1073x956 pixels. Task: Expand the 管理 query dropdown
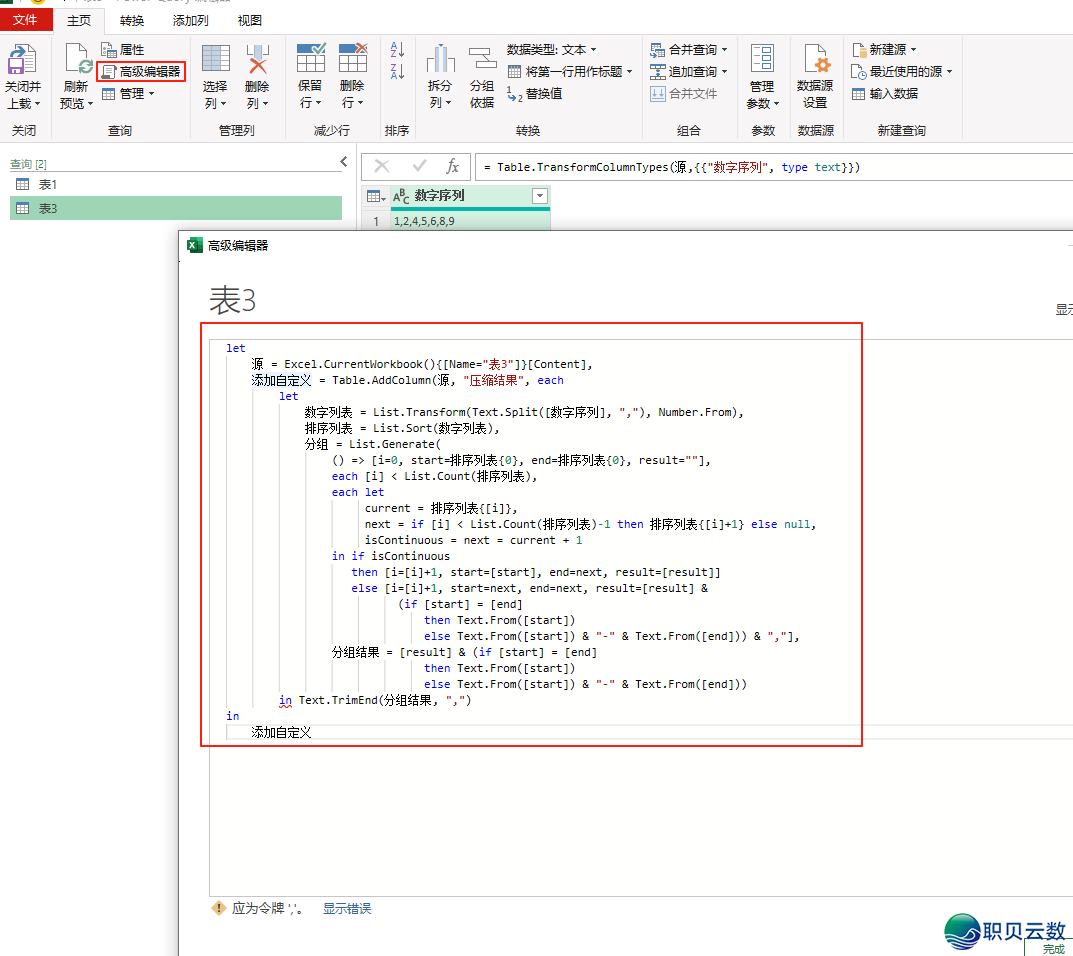point(128,93)
